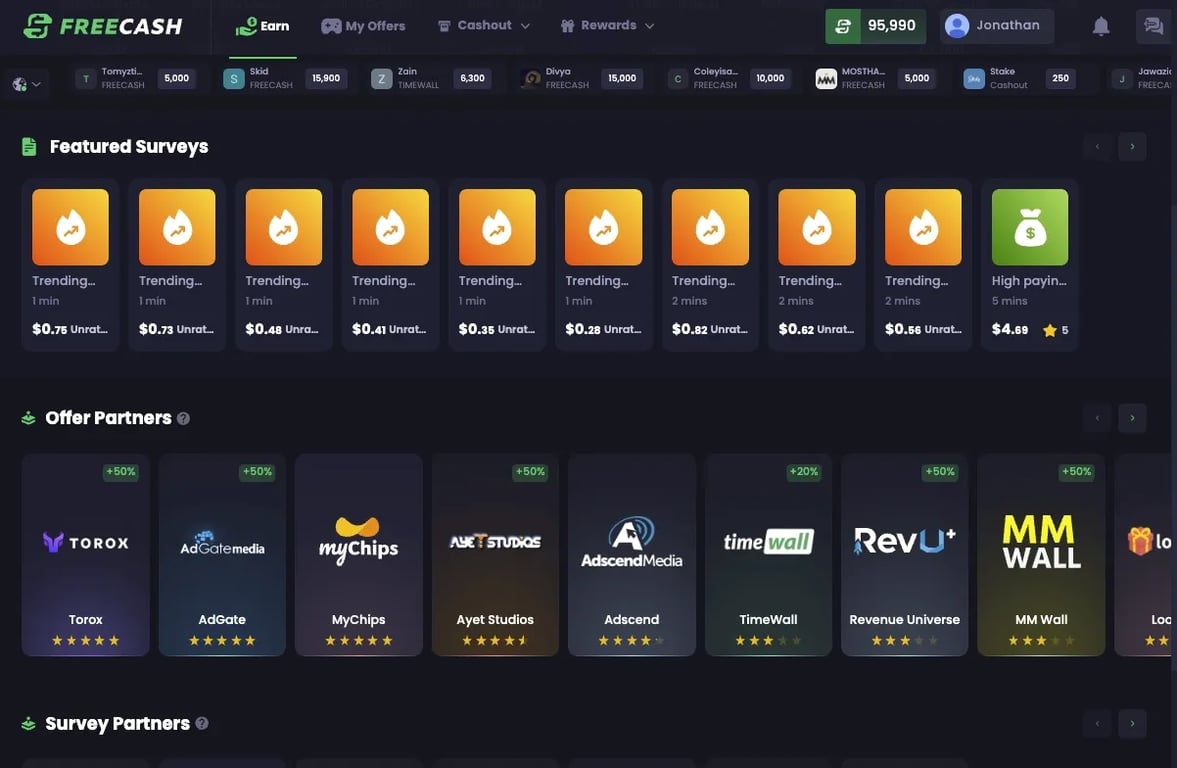The width and height of the screenshot is (1177, 768).
Task: Expand the Rewards dropdown
Action: coord(648,25)
